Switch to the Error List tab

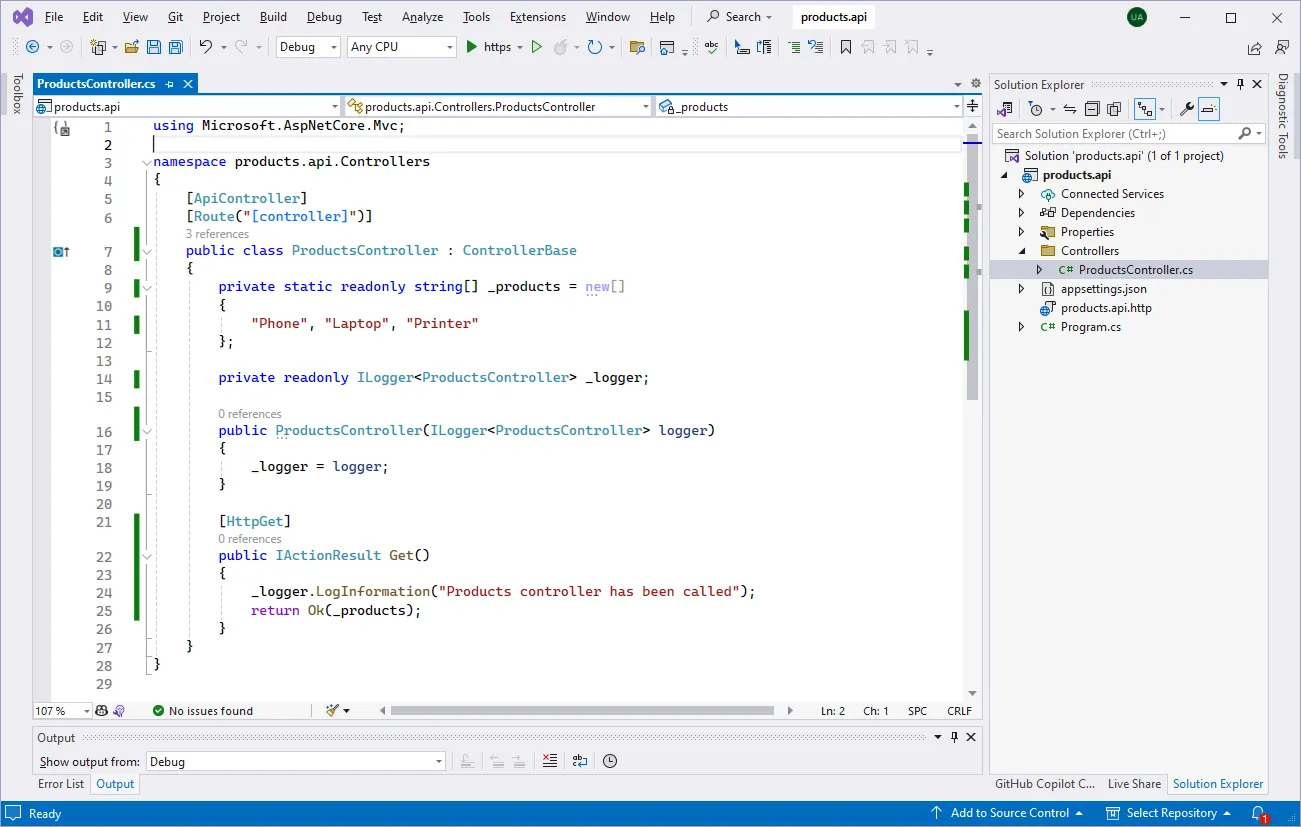pyautogui.click(x=60, y=784)
